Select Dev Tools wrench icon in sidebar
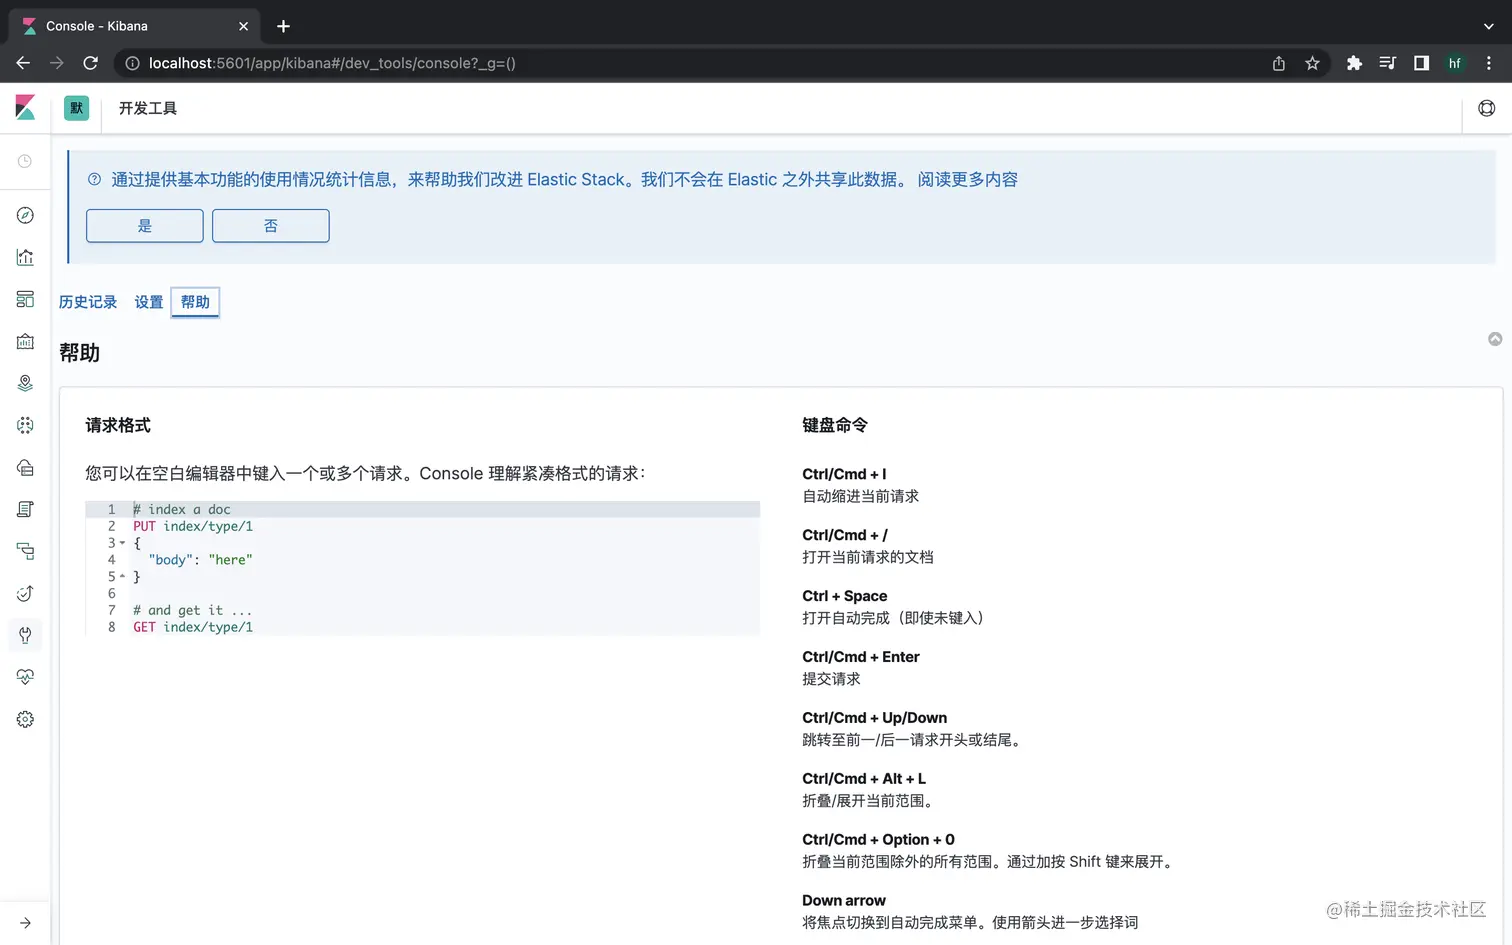The image size is (1512, 945). [25, 635]
